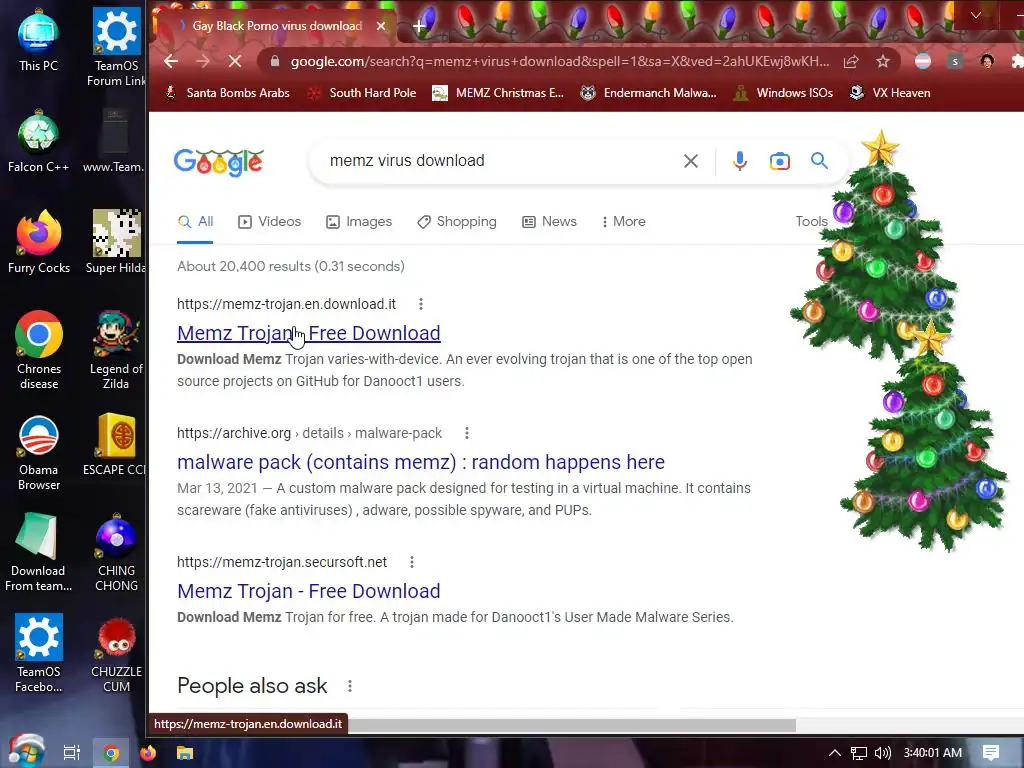Open Chrome tab search dropdown arrow

click(x=976, y=15)
